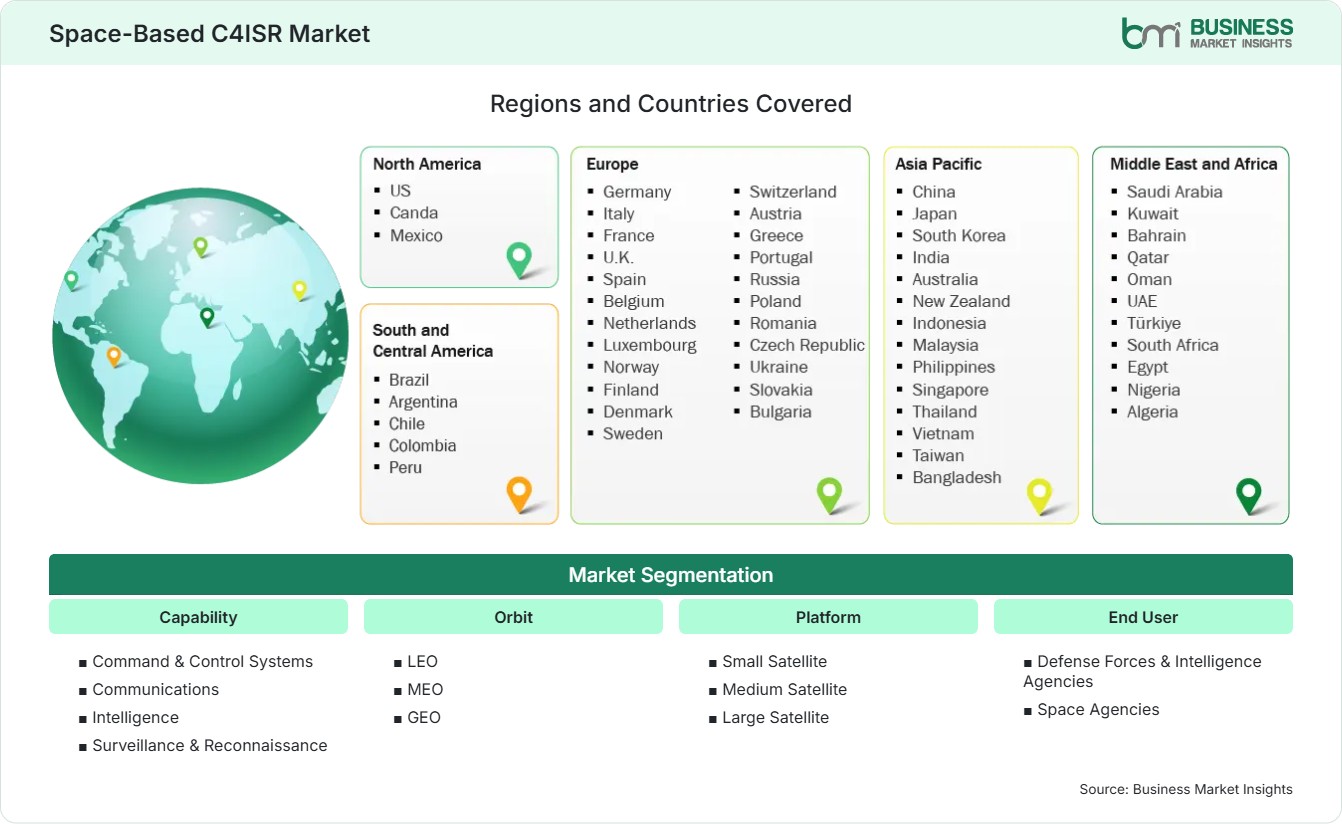Click 'MEO' under Orbit
This screenshot has width=1342, height=824.
[x=425, y=690]
